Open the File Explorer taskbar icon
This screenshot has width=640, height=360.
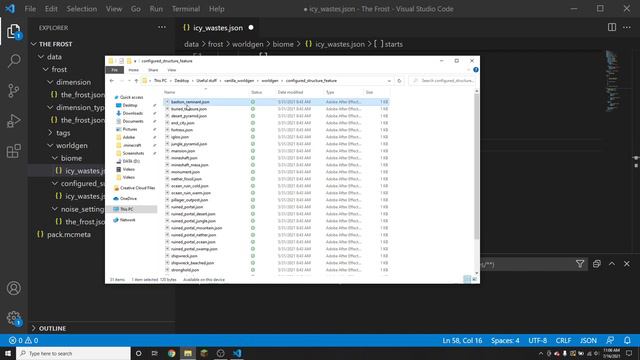coord(188,353)
